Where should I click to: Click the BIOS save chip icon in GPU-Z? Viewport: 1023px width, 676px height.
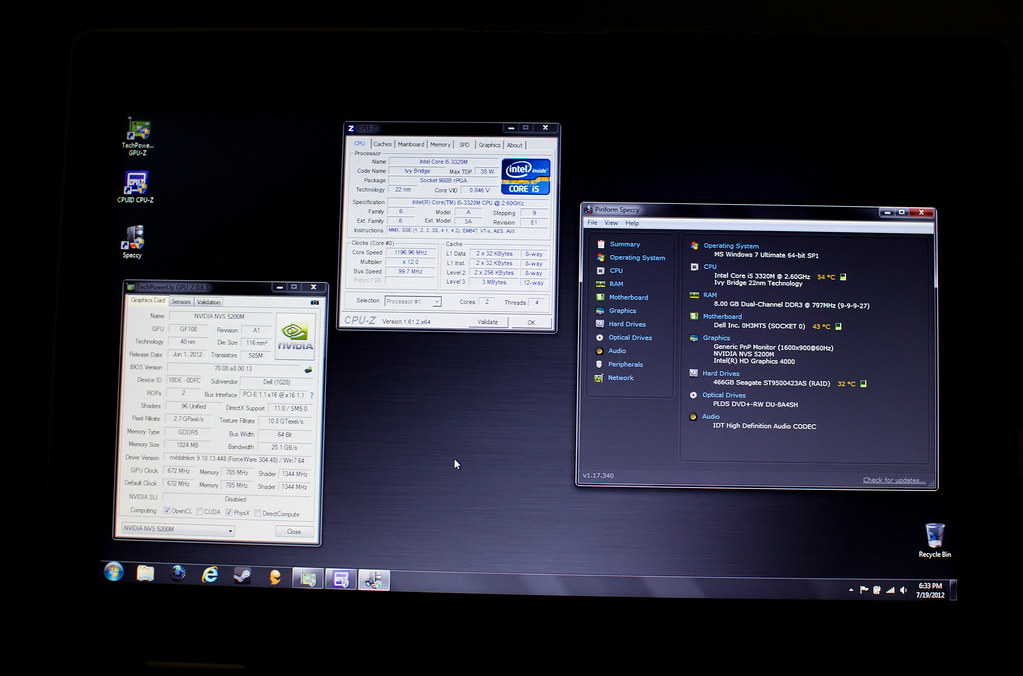tap(308, 369)
